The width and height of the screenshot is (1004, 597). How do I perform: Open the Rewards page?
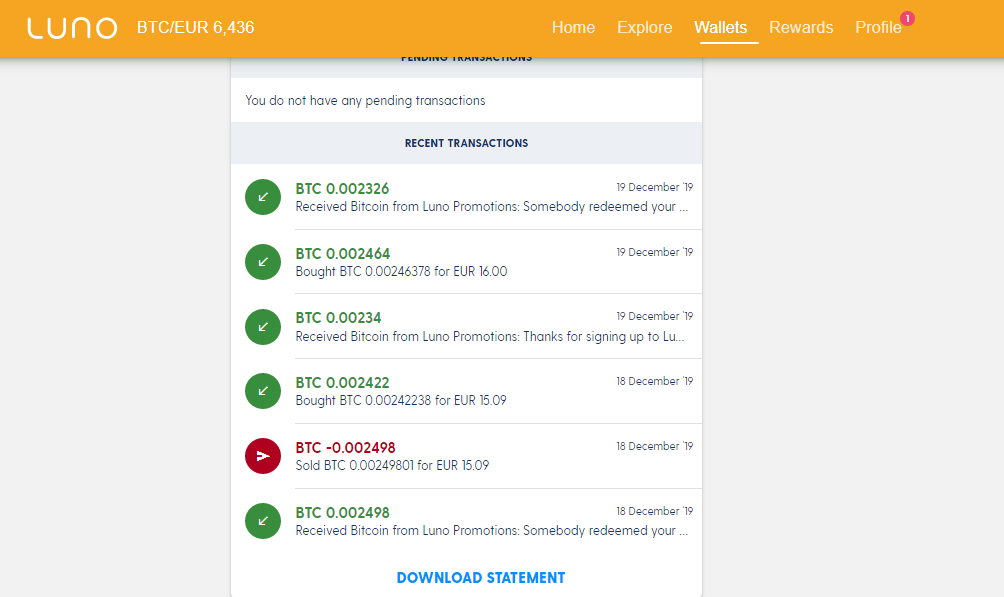click(801, 28)
